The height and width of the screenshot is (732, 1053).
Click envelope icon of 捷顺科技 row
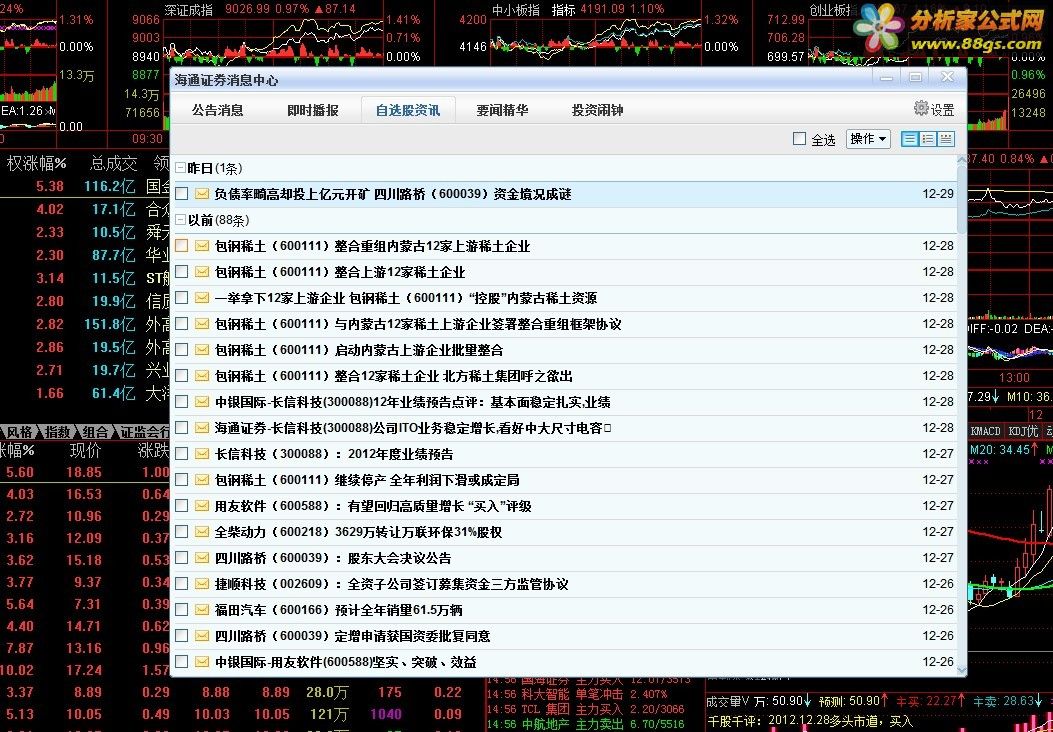click(x=202, y=584)
